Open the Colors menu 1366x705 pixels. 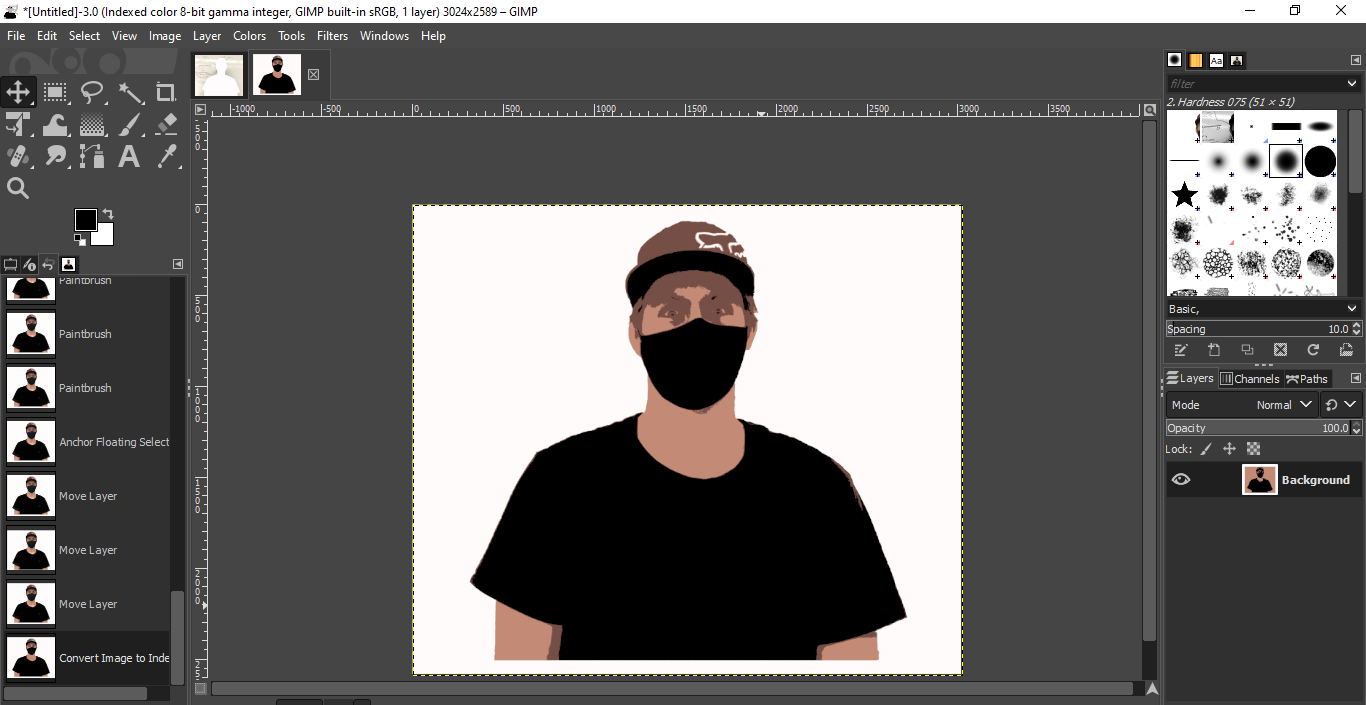click(249, 36)
